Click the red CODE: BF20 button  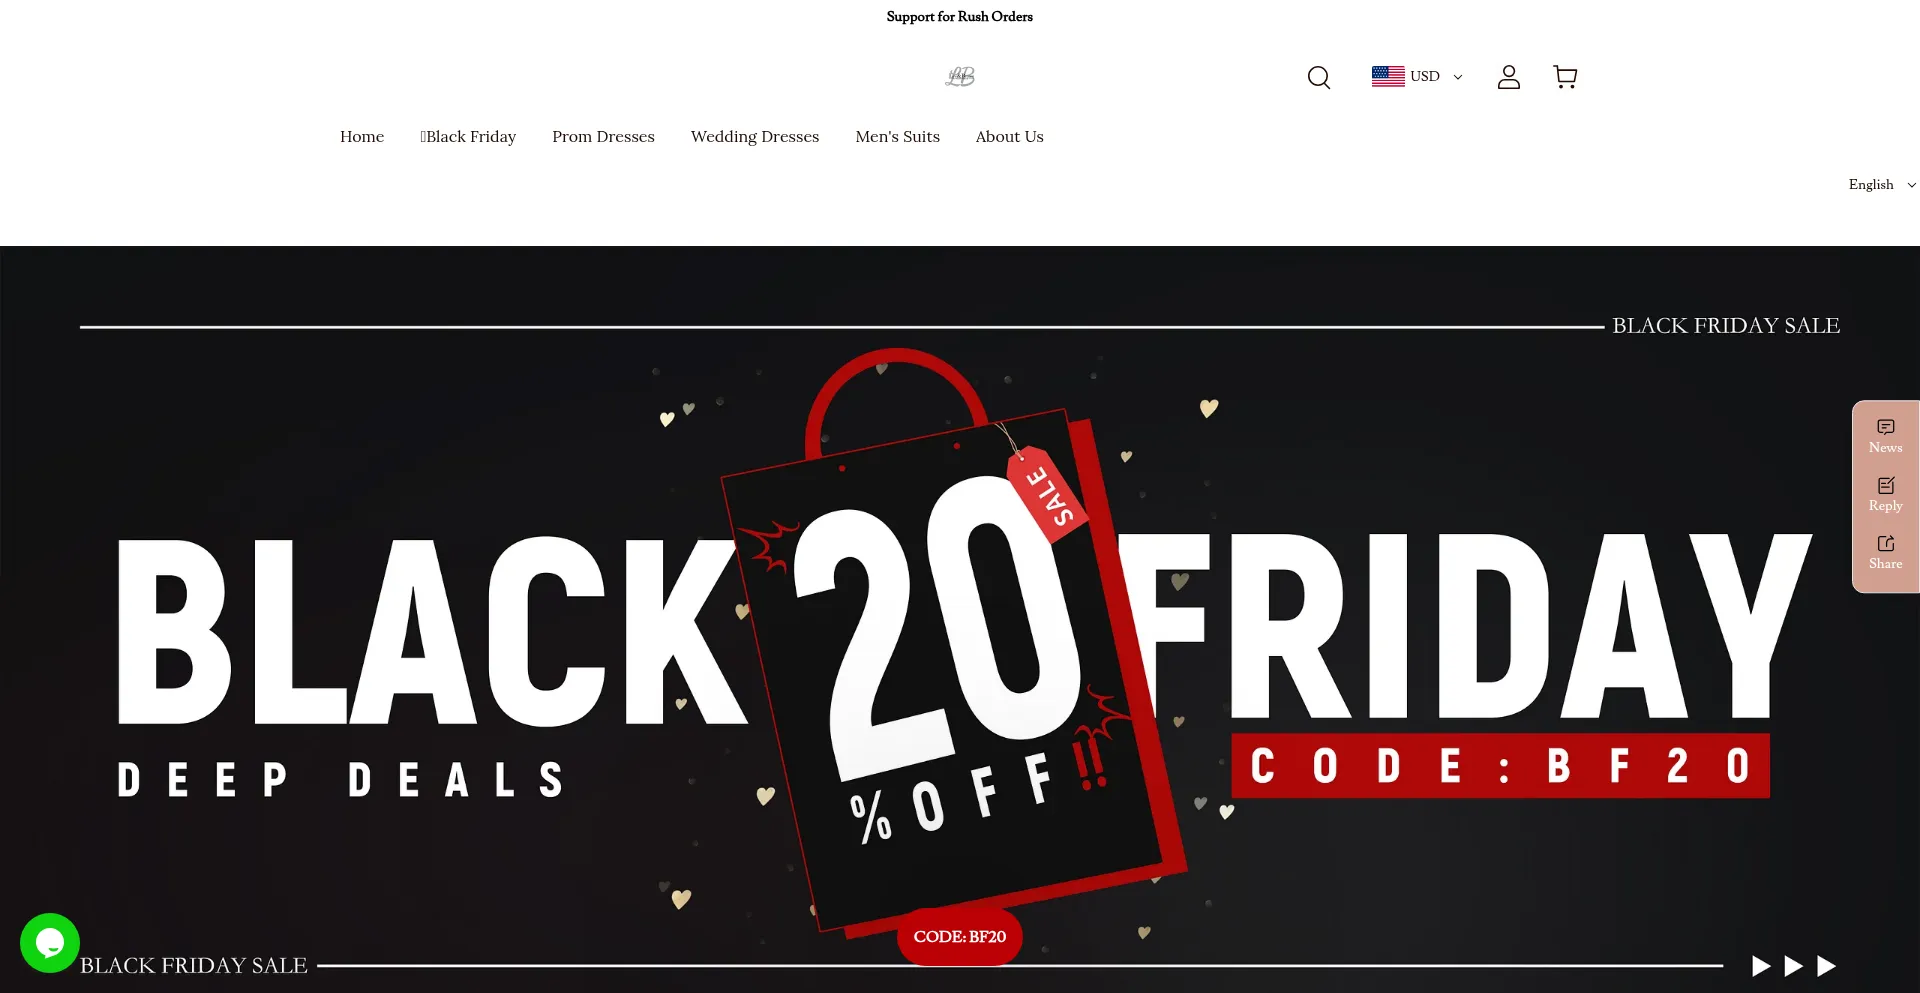tap(960, 937)
